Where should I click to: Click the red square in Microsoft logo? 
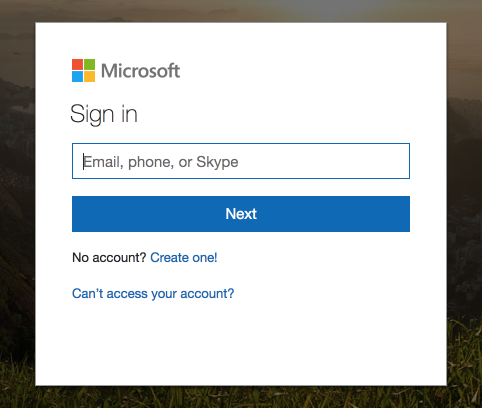[77, 64]
